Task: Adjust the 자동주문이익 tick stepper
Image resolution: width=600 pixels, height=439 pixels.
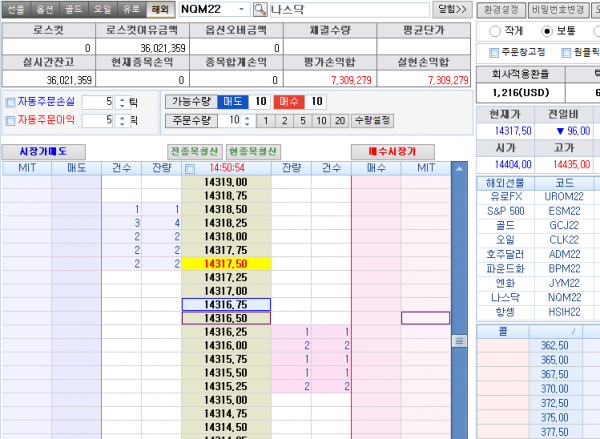Action: pos(122,120)
